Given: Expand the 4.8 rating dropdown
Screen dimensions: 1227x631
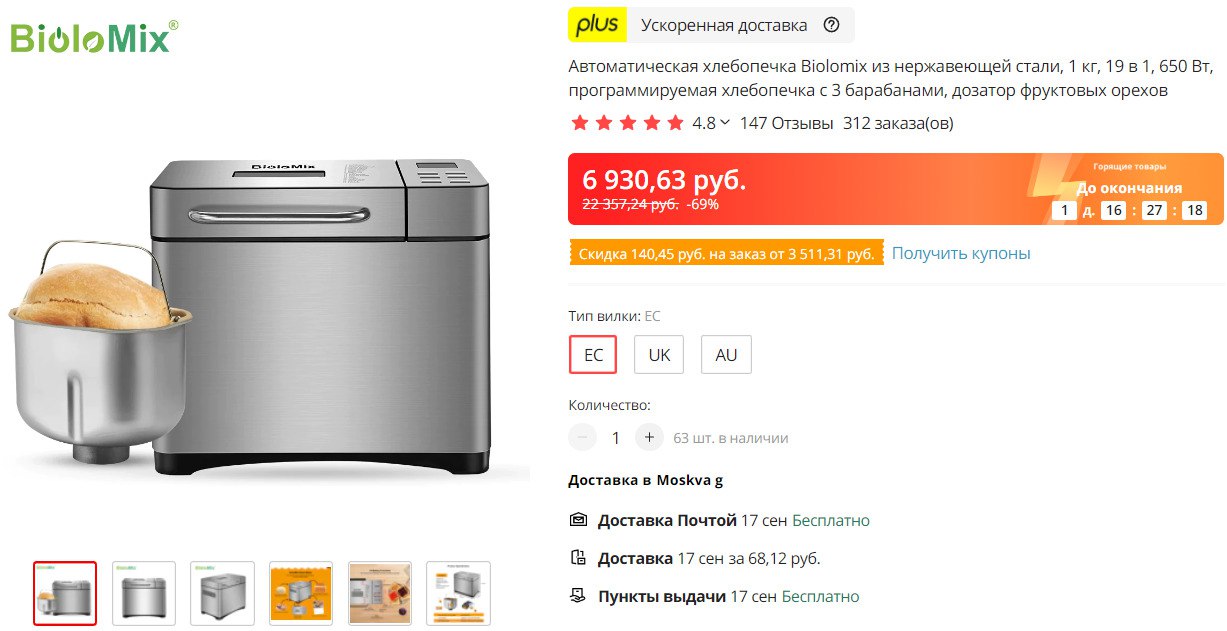Looking at the screenshot, I should tap(725, 123).
